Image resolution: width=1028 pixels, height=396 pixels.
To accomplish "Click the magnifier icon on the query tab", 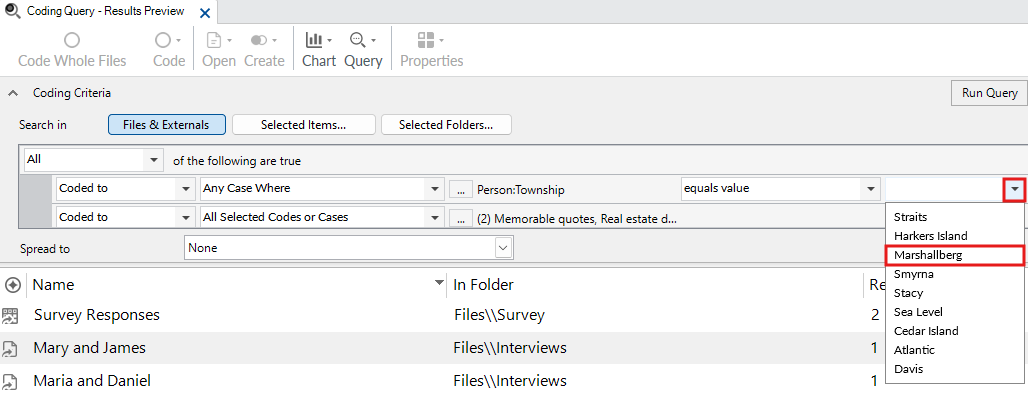I will [12, 11].
